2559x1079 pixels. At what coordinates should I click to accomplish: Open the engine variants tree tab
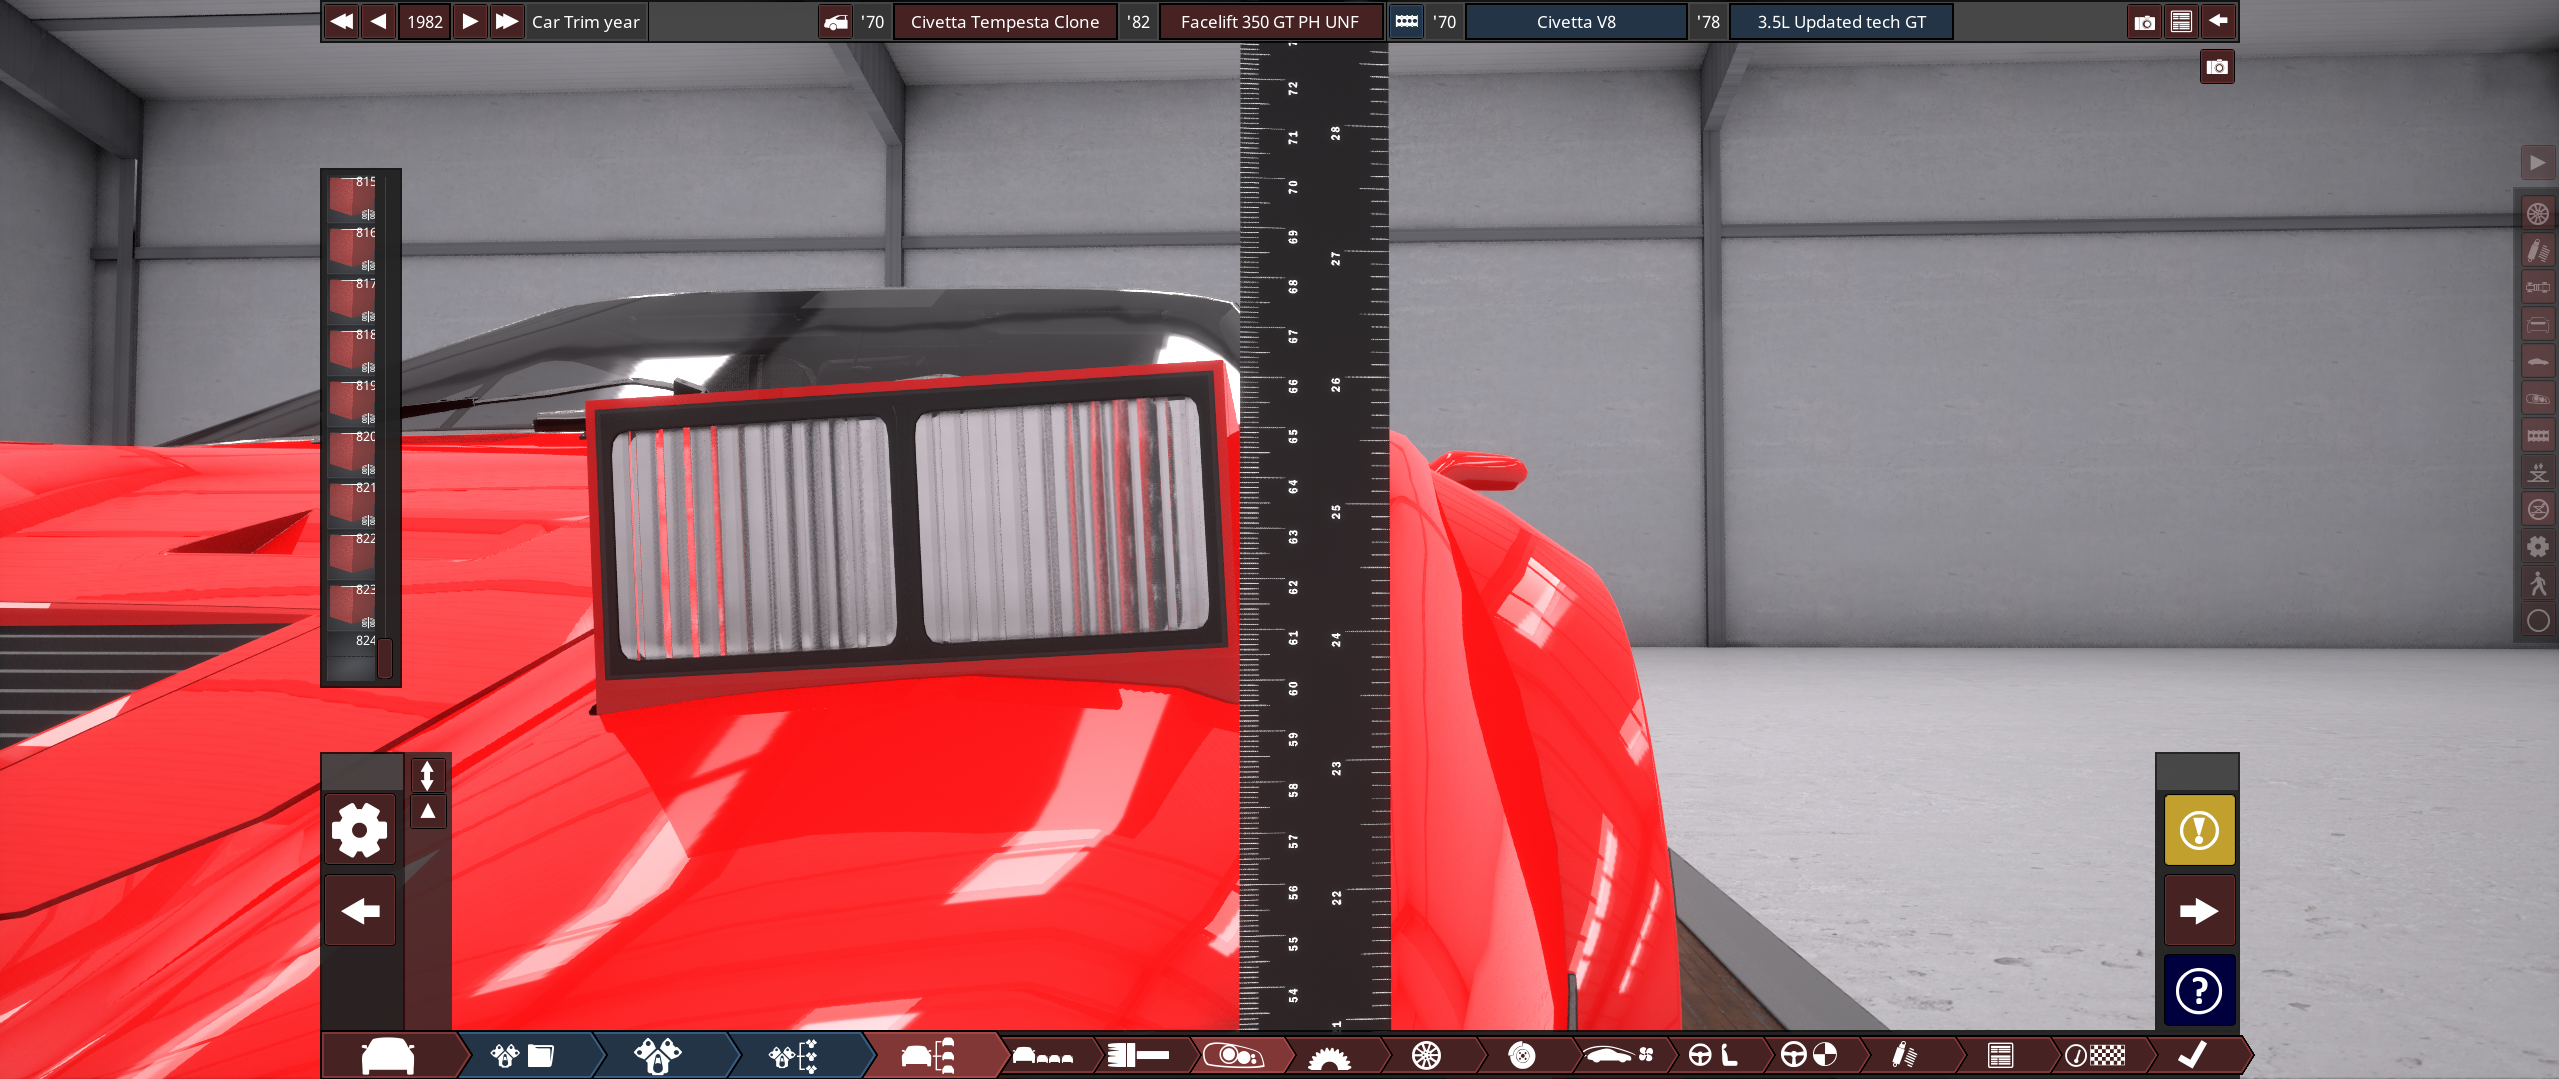click(x=793, y=1055)
